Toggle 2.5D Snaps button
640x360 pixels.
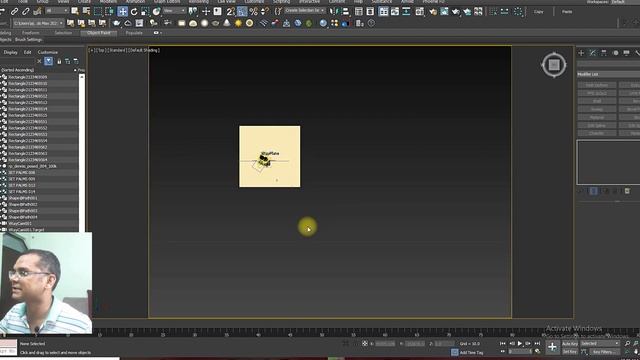pos(231,11)
